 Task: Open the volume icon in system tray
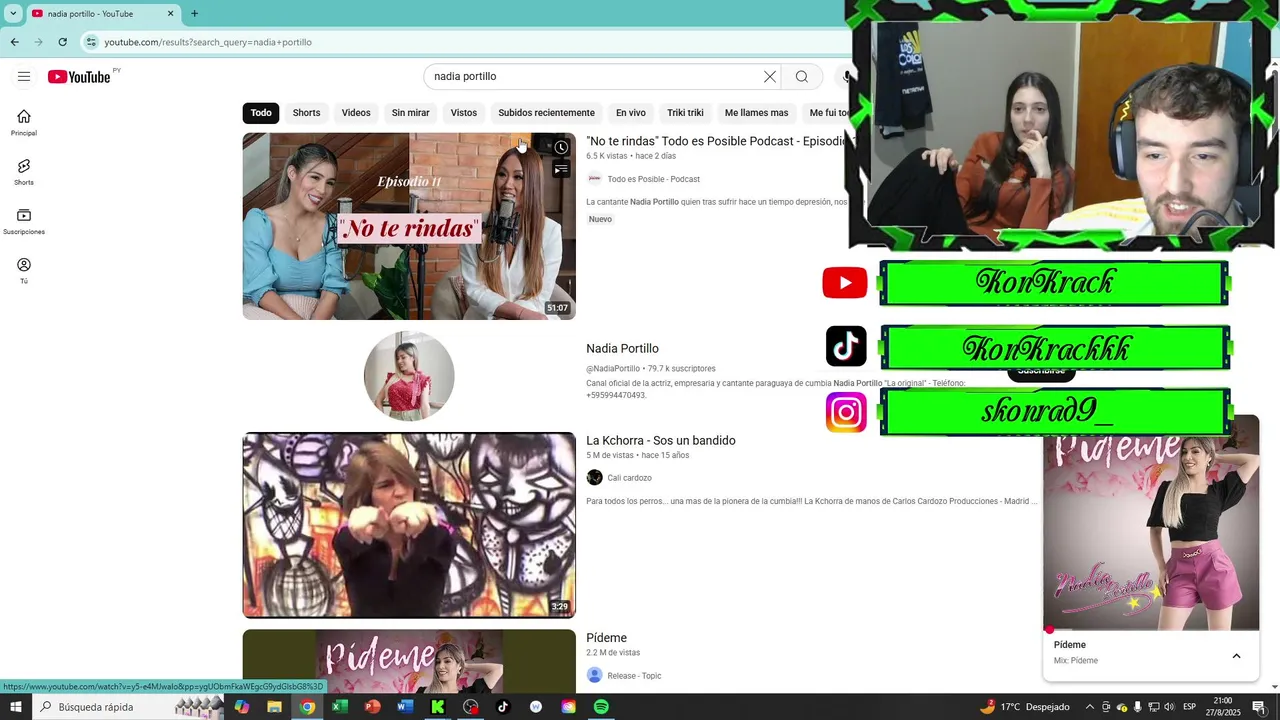(1170, 707)
